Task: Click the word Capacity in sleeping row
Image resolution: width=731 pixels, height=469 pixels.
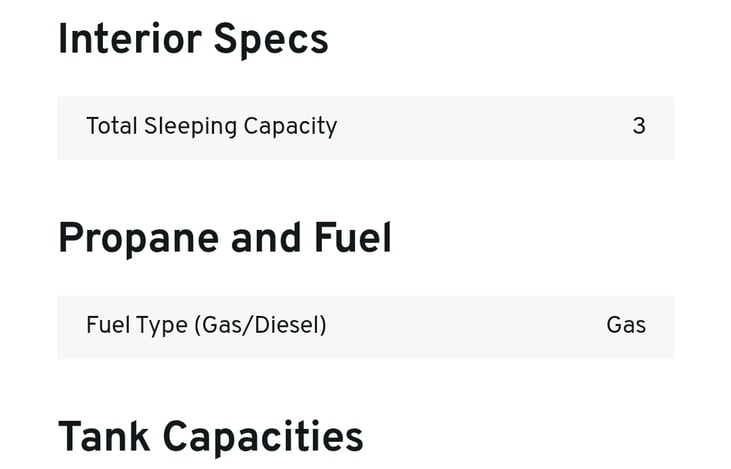Action: 291,126
